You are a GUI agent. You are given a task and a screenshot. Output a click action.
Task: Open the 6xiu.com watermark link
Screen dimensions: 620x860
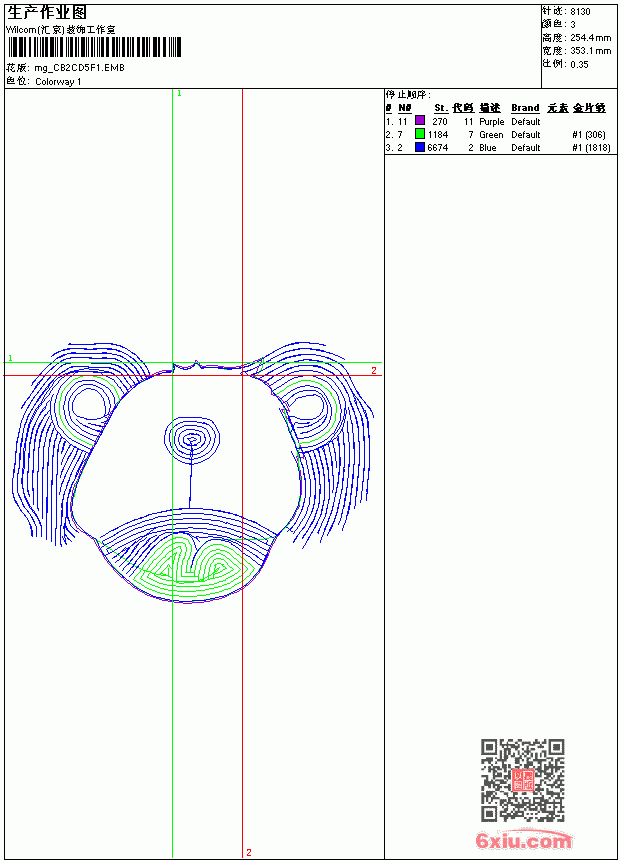[524, 840]
